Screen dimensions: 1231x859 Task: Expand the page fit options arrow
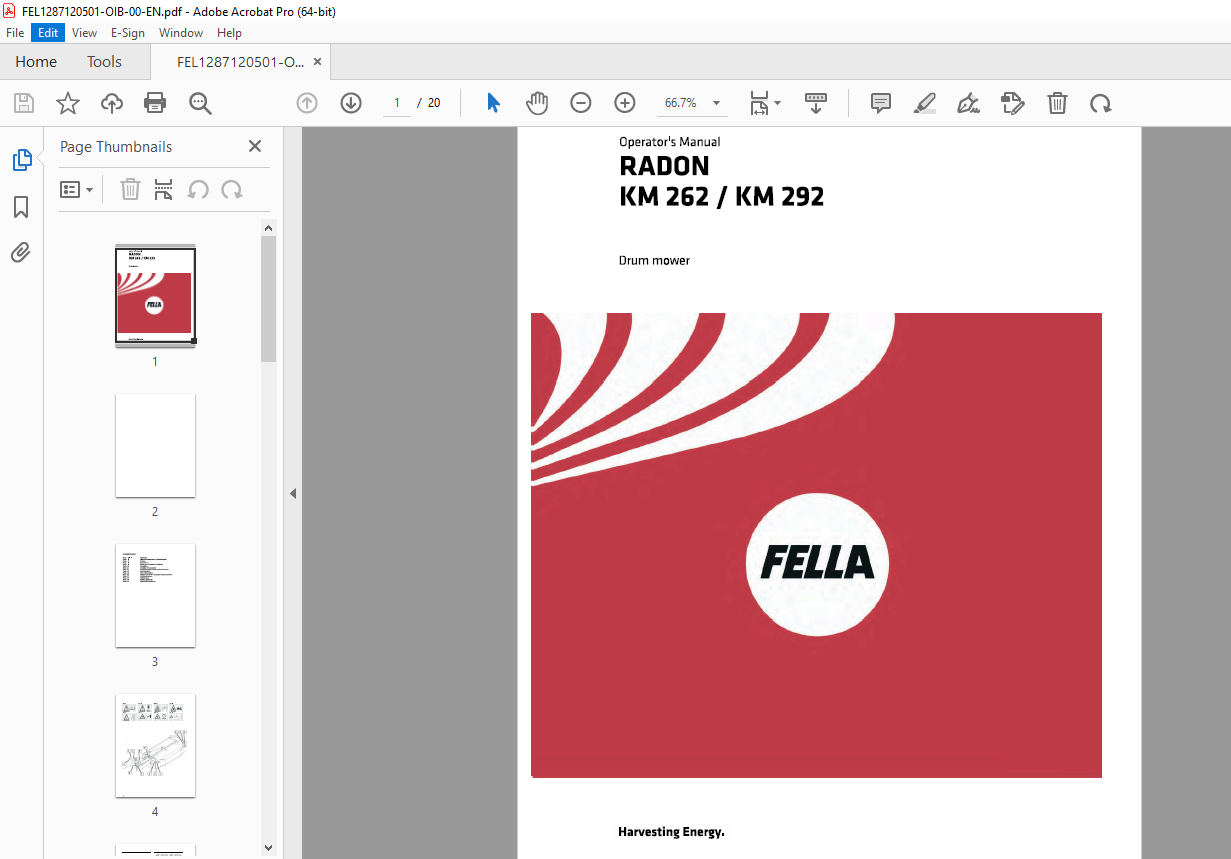pyautogui.click(x=777, y=103)
